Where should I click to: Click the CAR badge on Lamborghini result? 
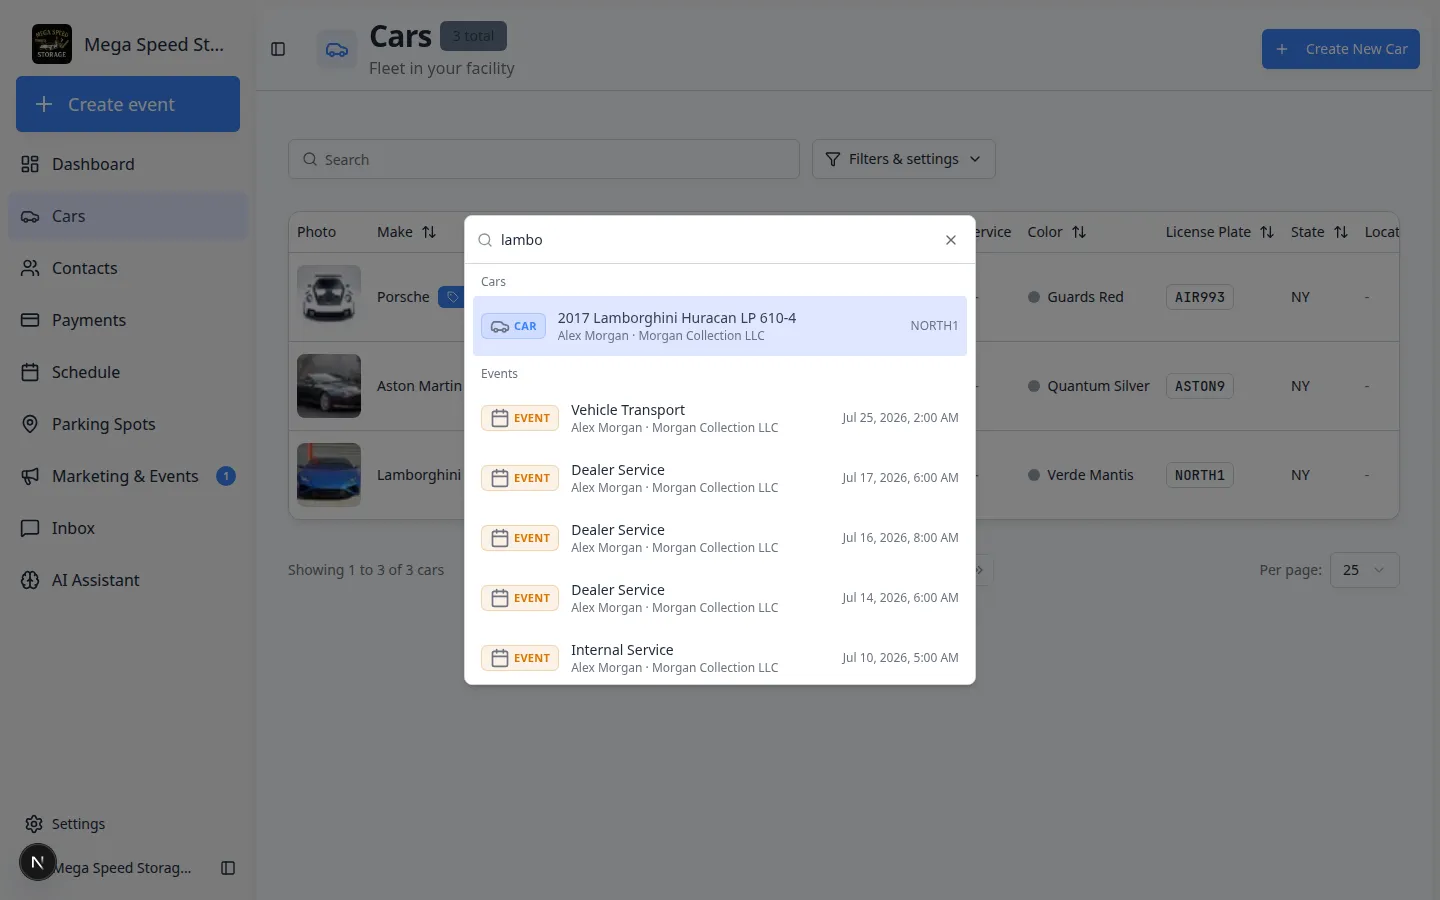point(513,326)
